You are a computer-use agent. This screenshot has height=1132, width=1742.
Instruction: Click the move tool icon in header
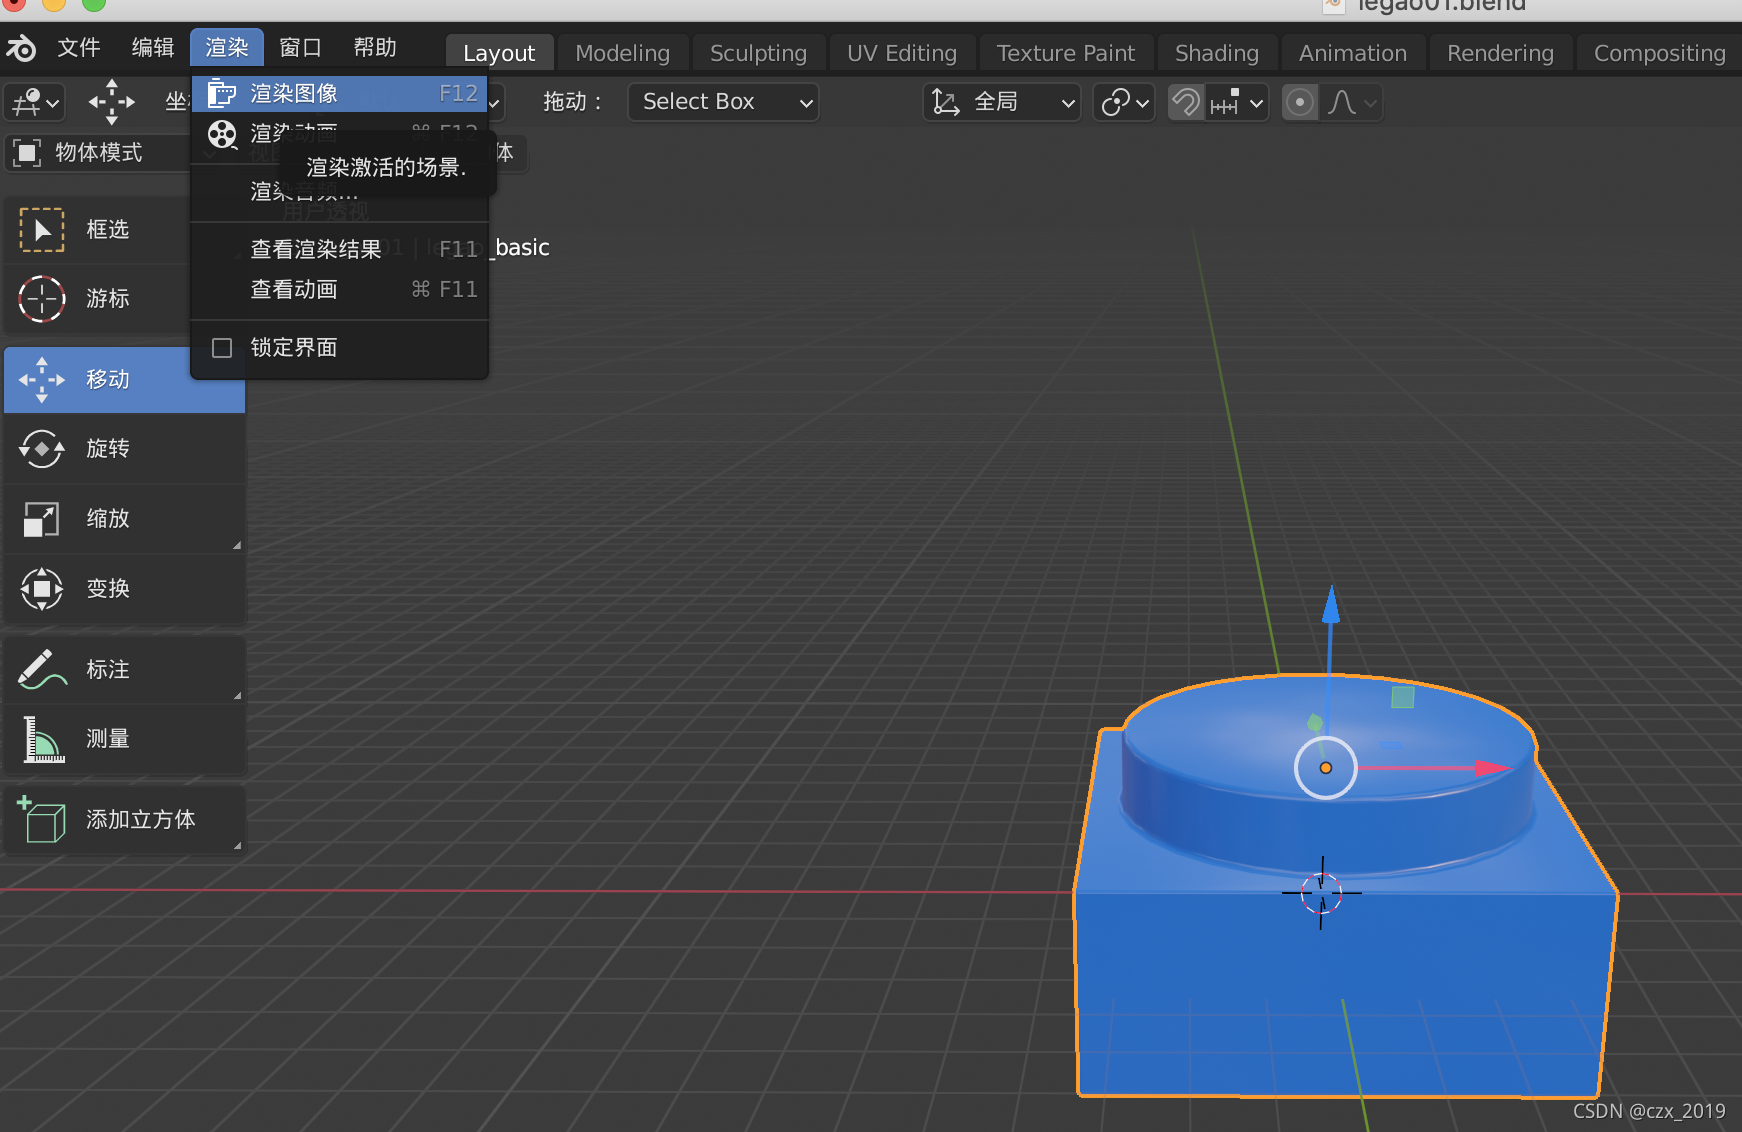point(111,102)
